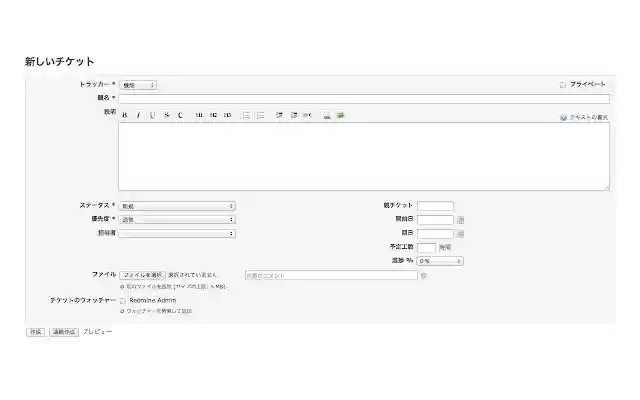Click the description area resize handle
Viewport: 640px width, 400px height.
click(607, 188)
